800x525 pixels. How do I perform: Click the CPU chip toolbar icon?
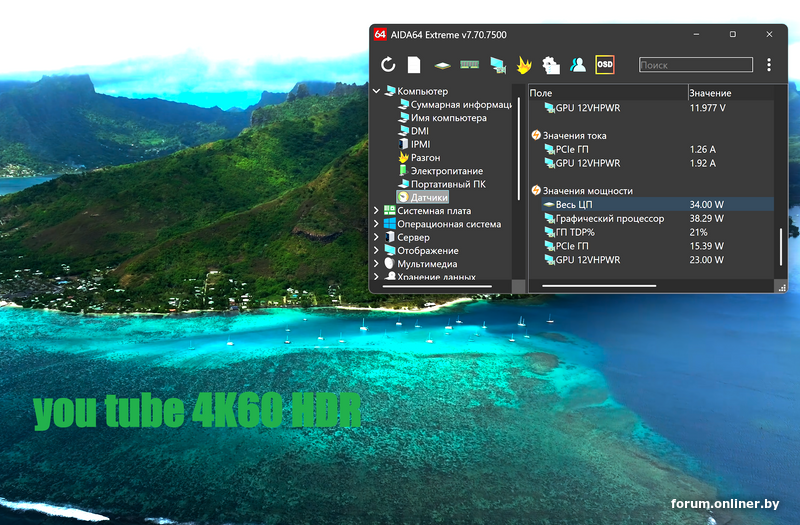[x=442, y=65]
